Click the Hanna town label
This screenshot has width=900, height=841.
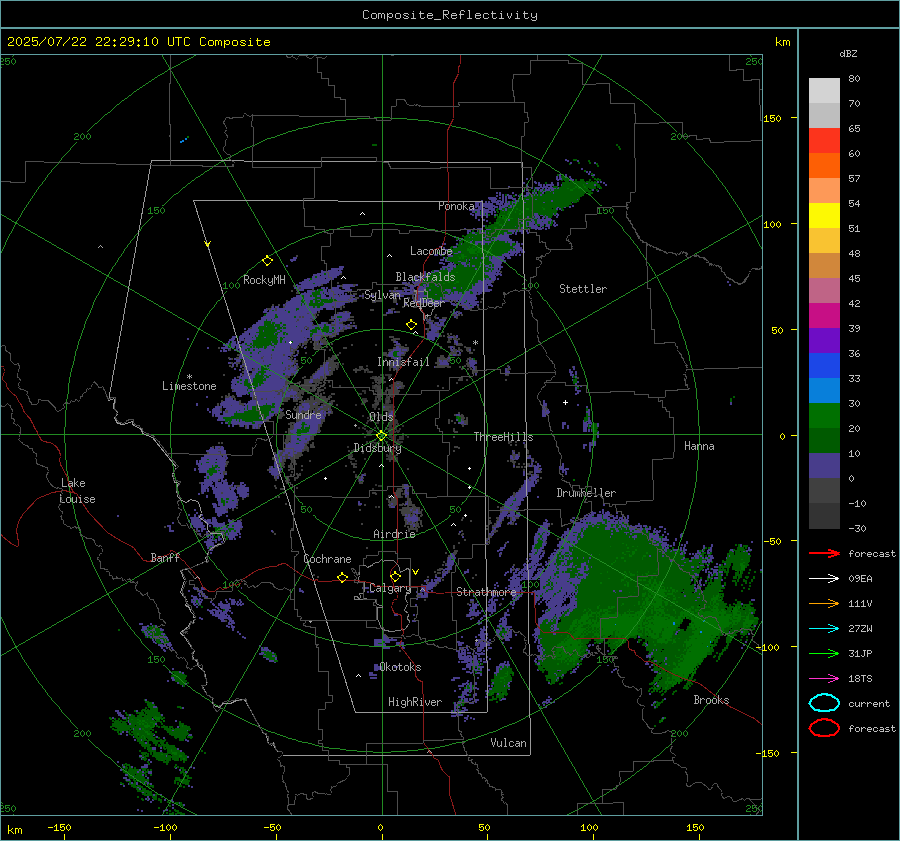(699, 446)
